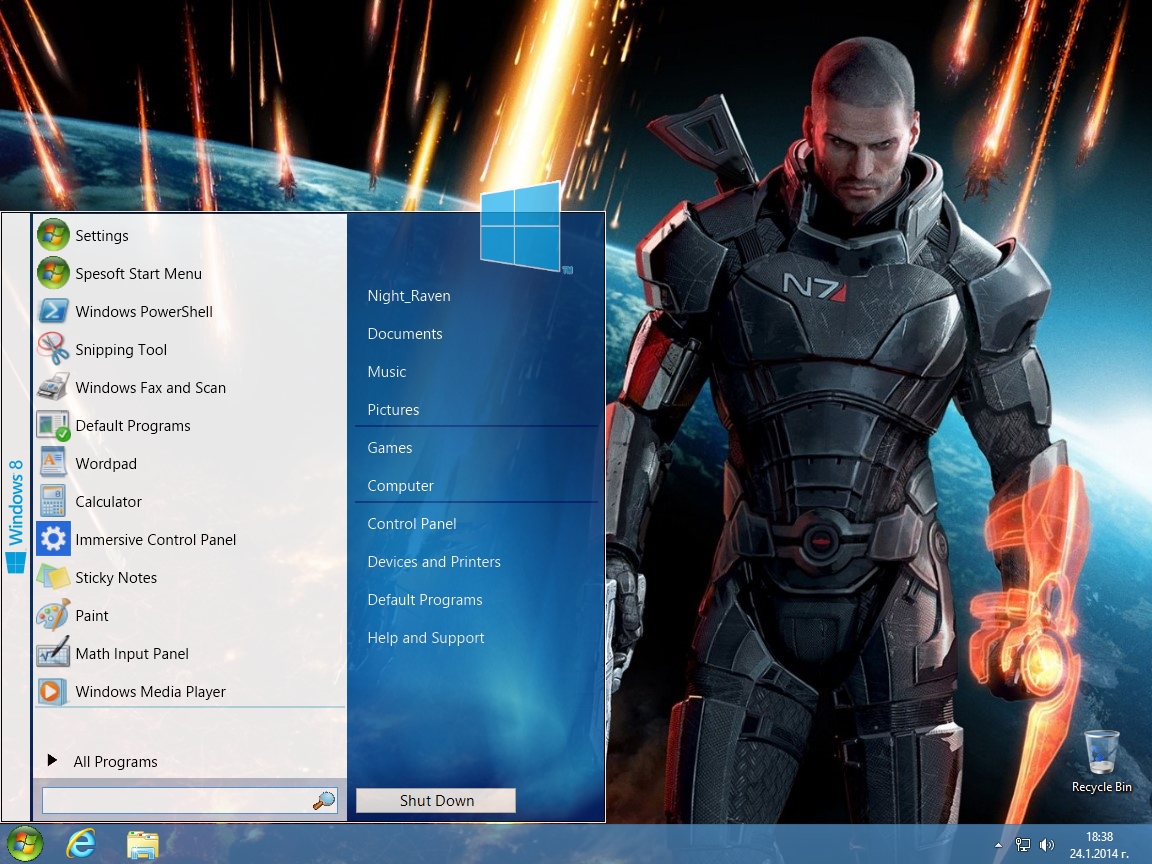Click the Calculator icon

[53, 502]
